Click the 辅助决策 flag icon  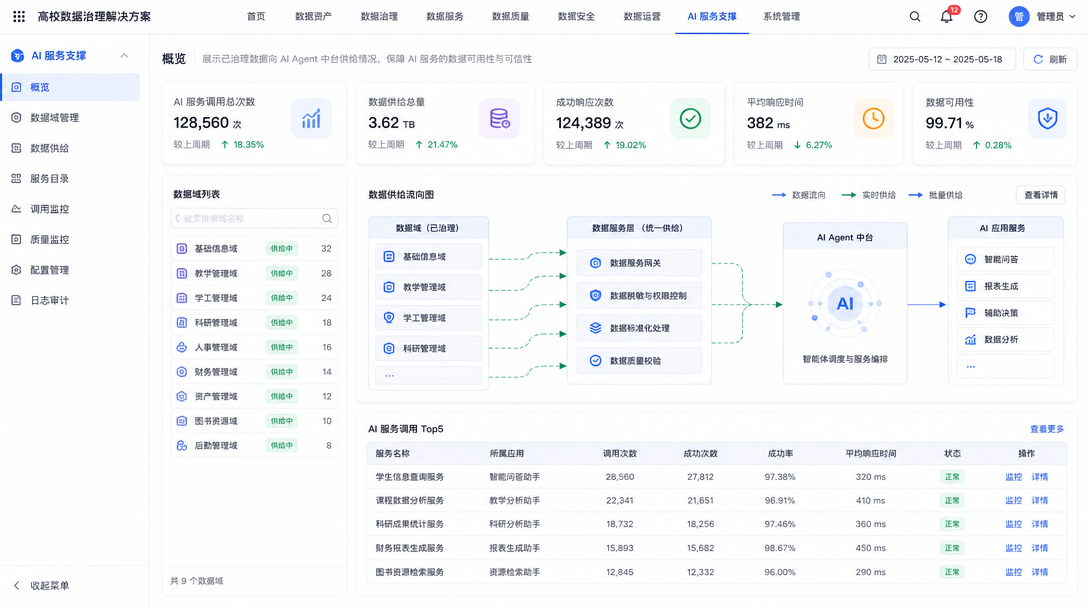point(970,312)
